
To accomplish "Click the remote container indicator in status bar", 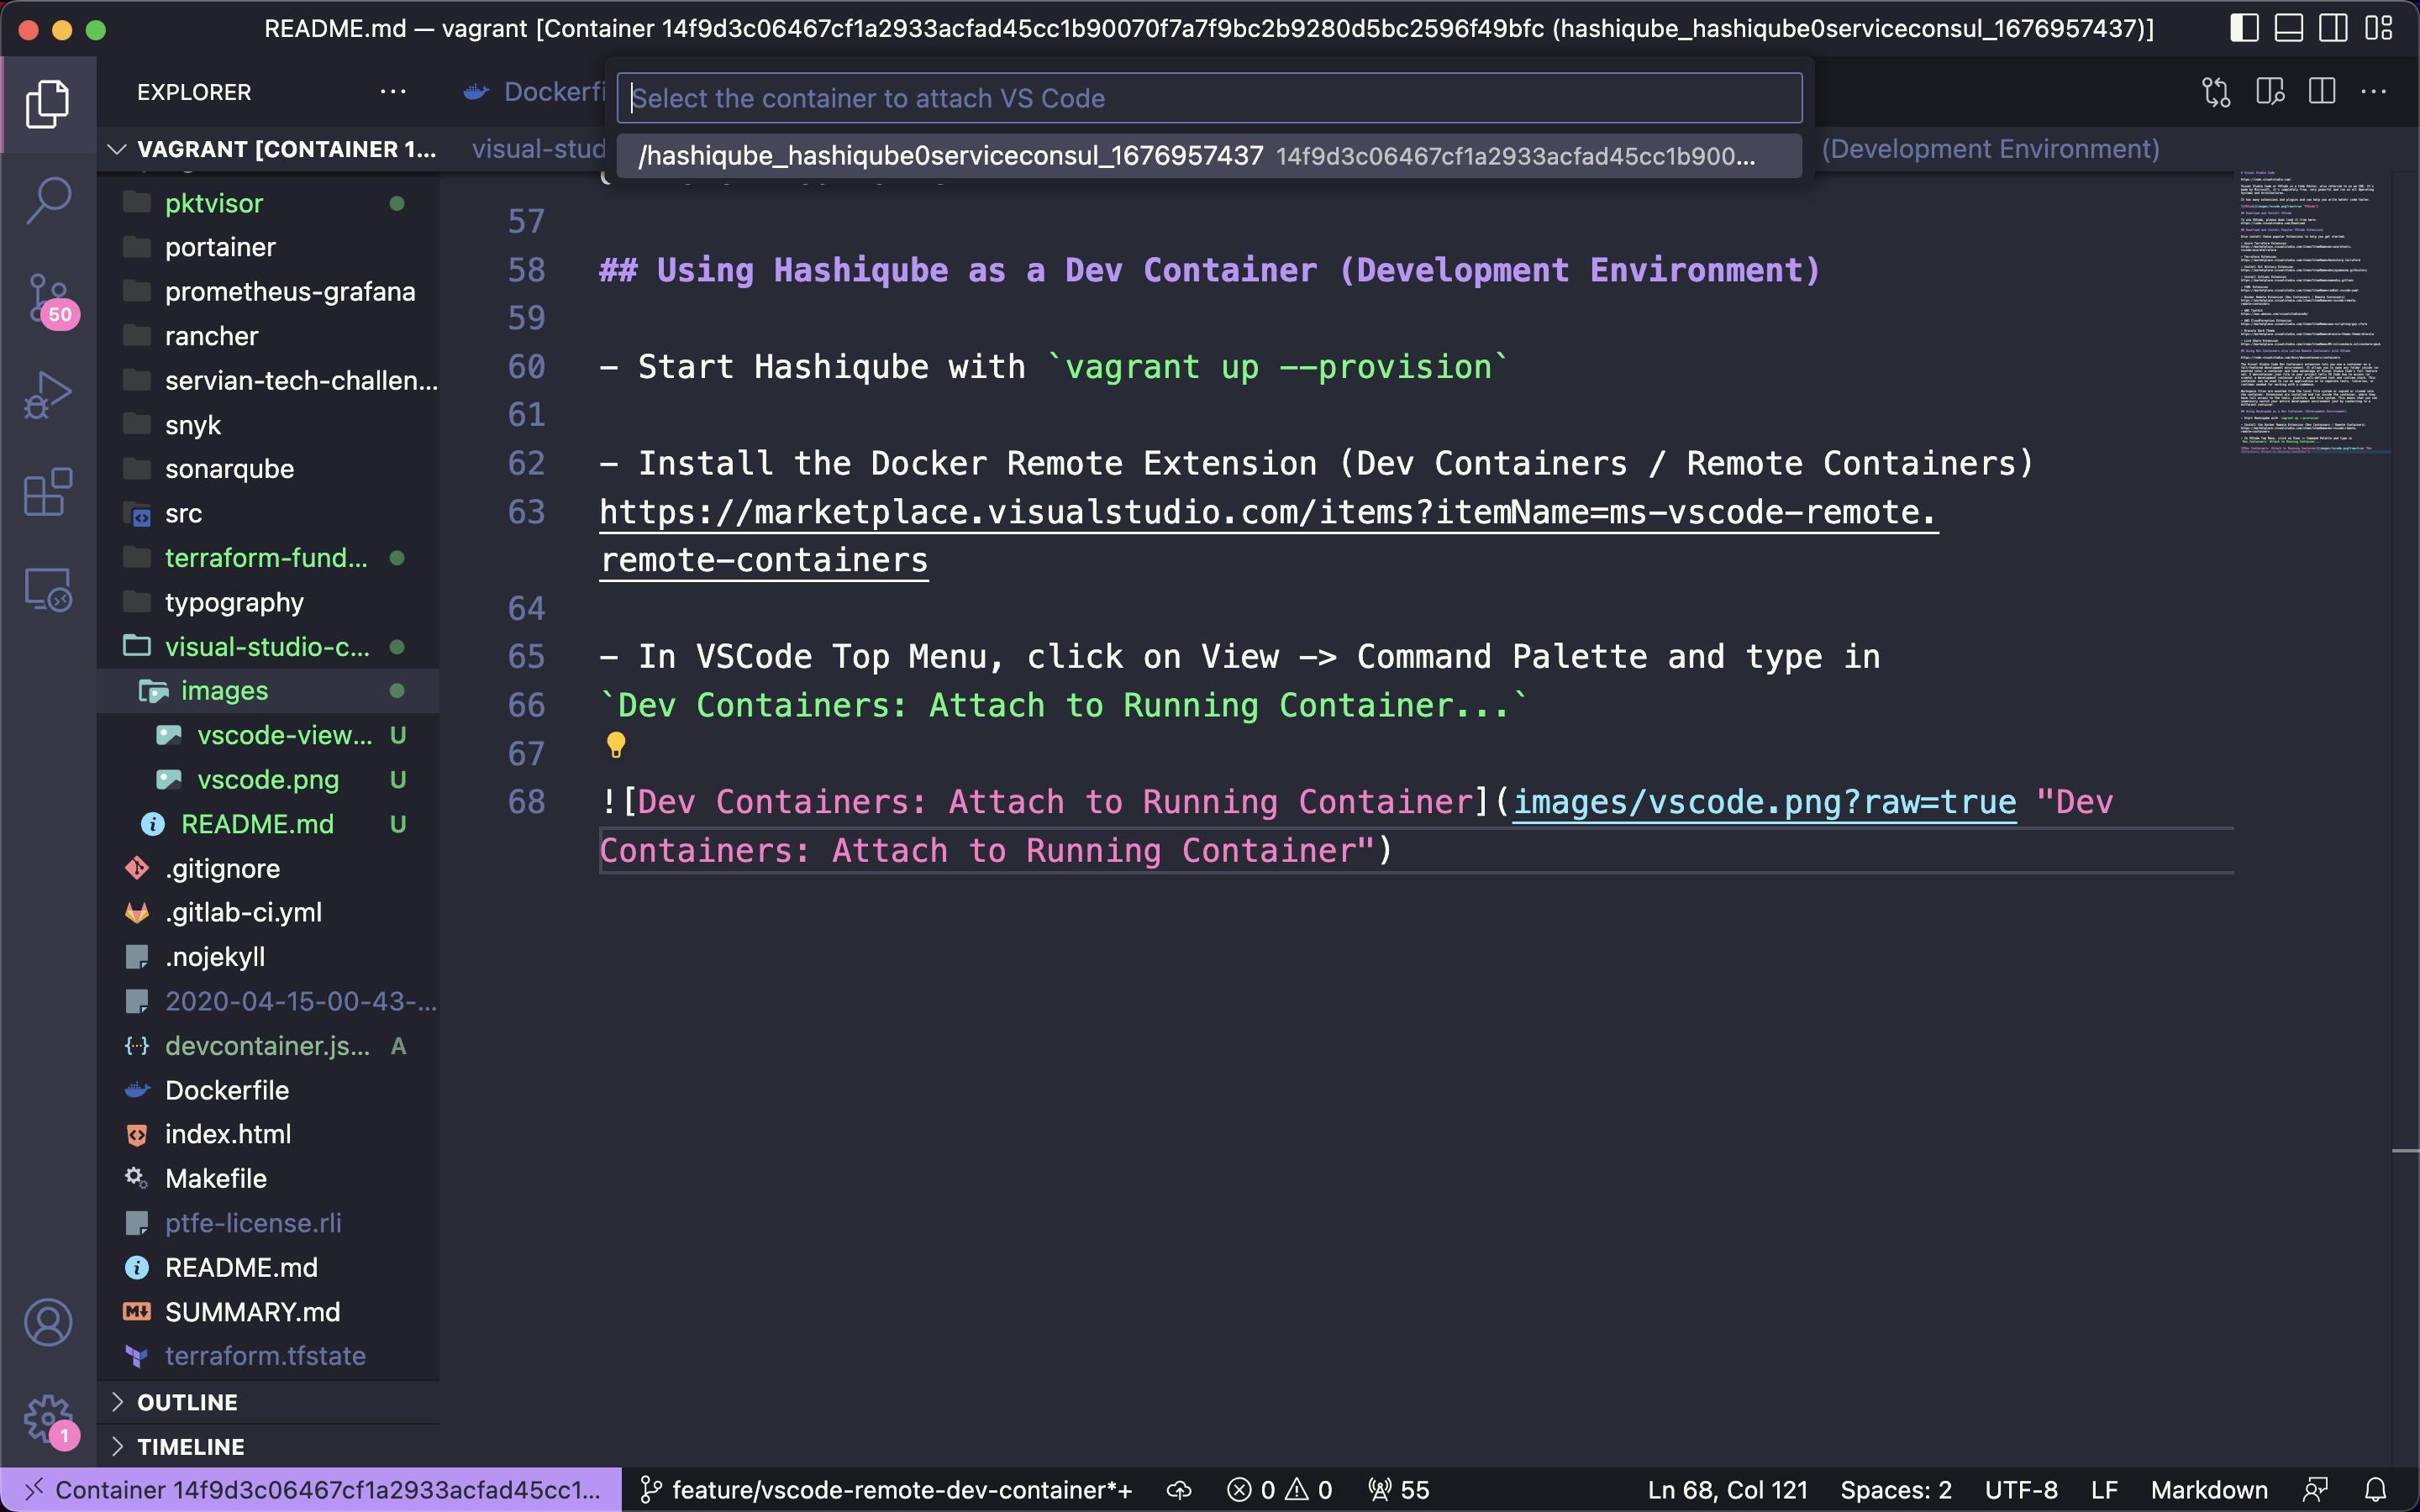I will (x=311, y=1490).
